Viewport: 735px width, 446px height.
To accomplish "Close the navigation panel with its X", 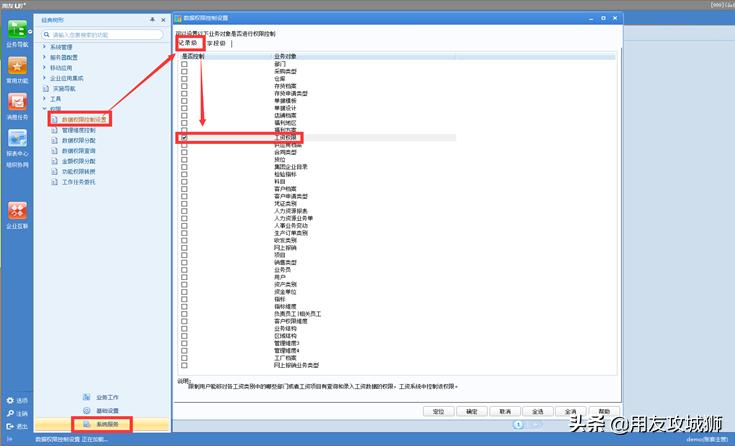I will pos(163,20).
